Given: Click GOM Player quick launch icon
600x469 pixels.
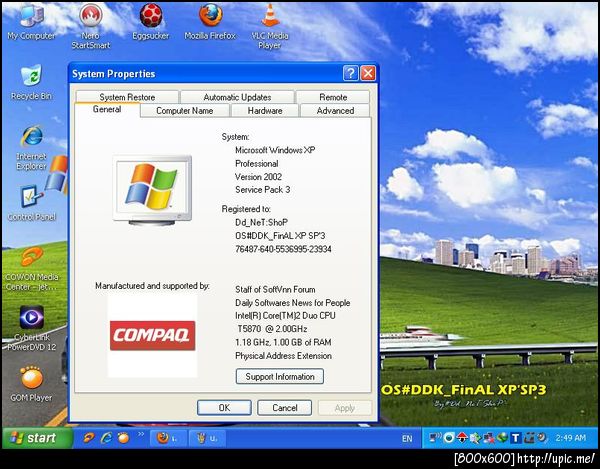Looking at the screenshot, I should (123, 438).
